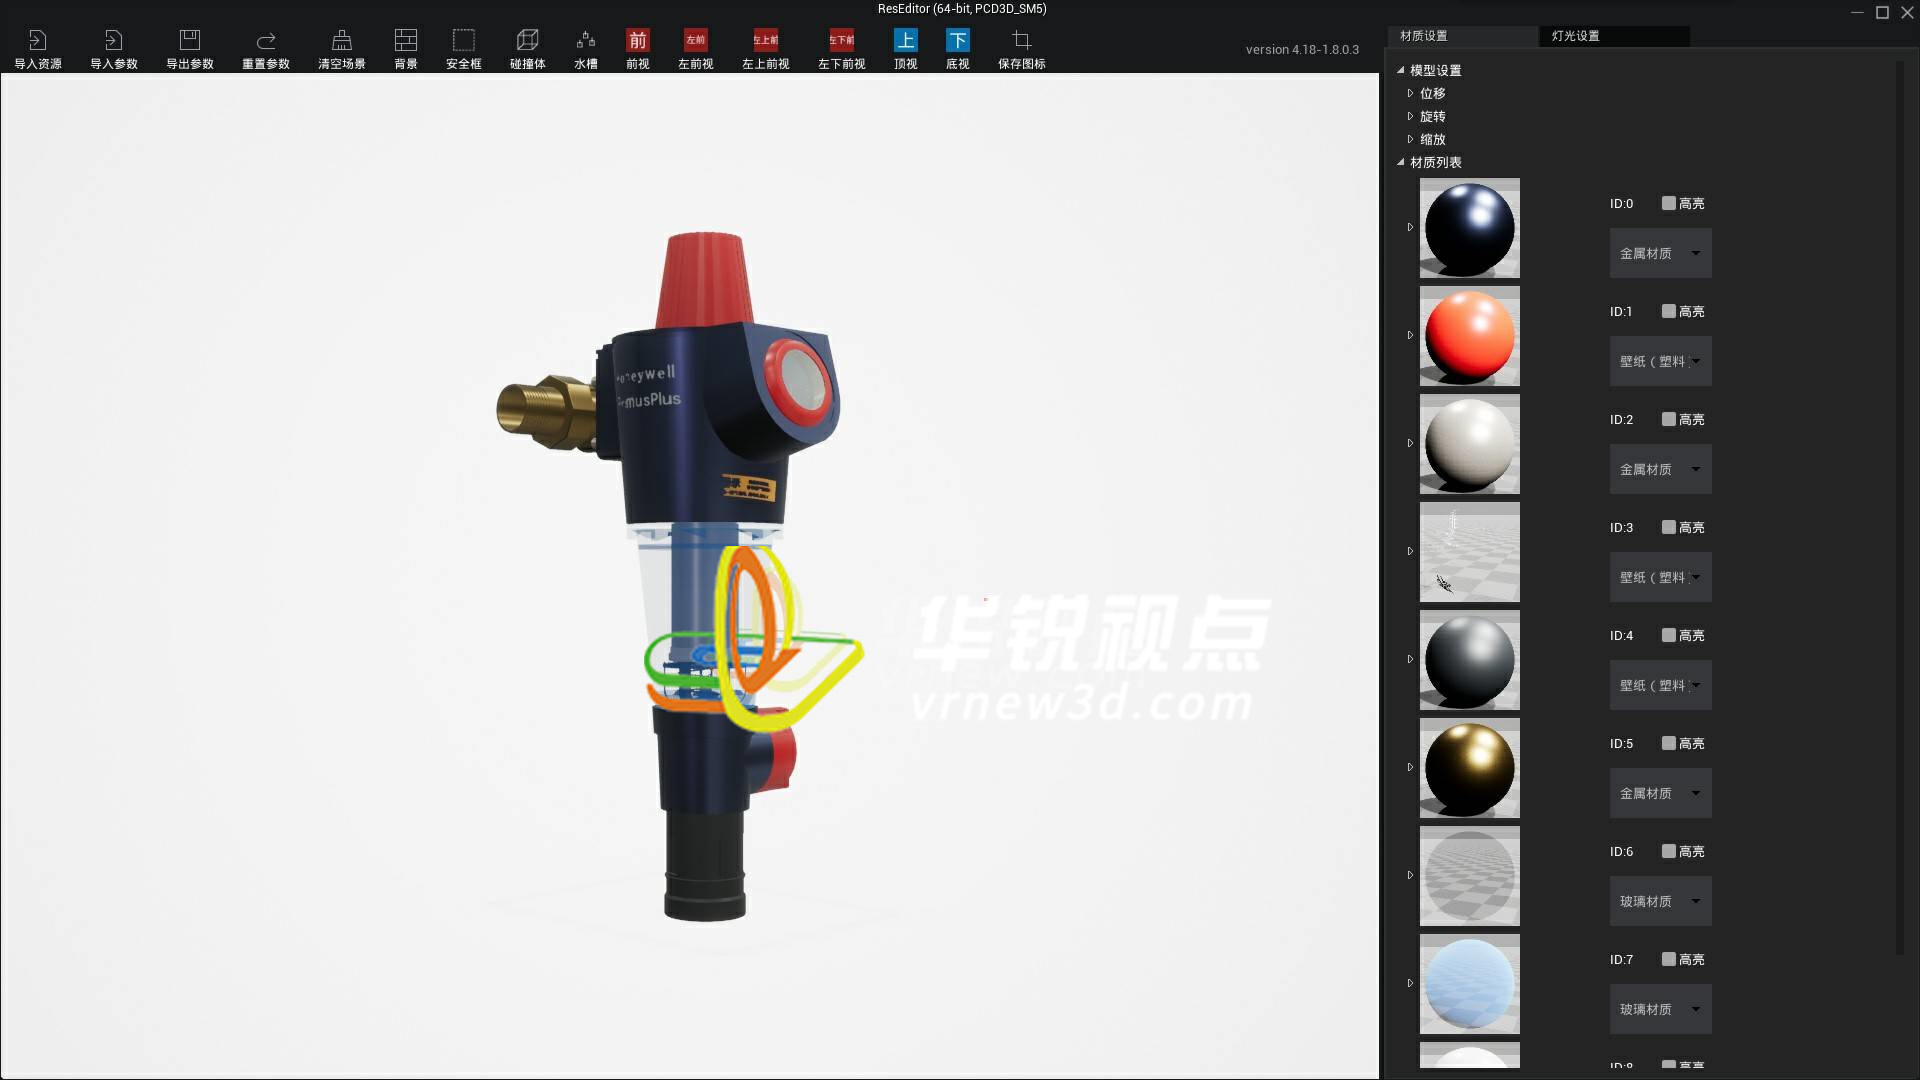This screenshot has height=1080, width=1920.
Task: Enable 高亮 checkbox for ID:3
Action: click(x=1668, y=527)
